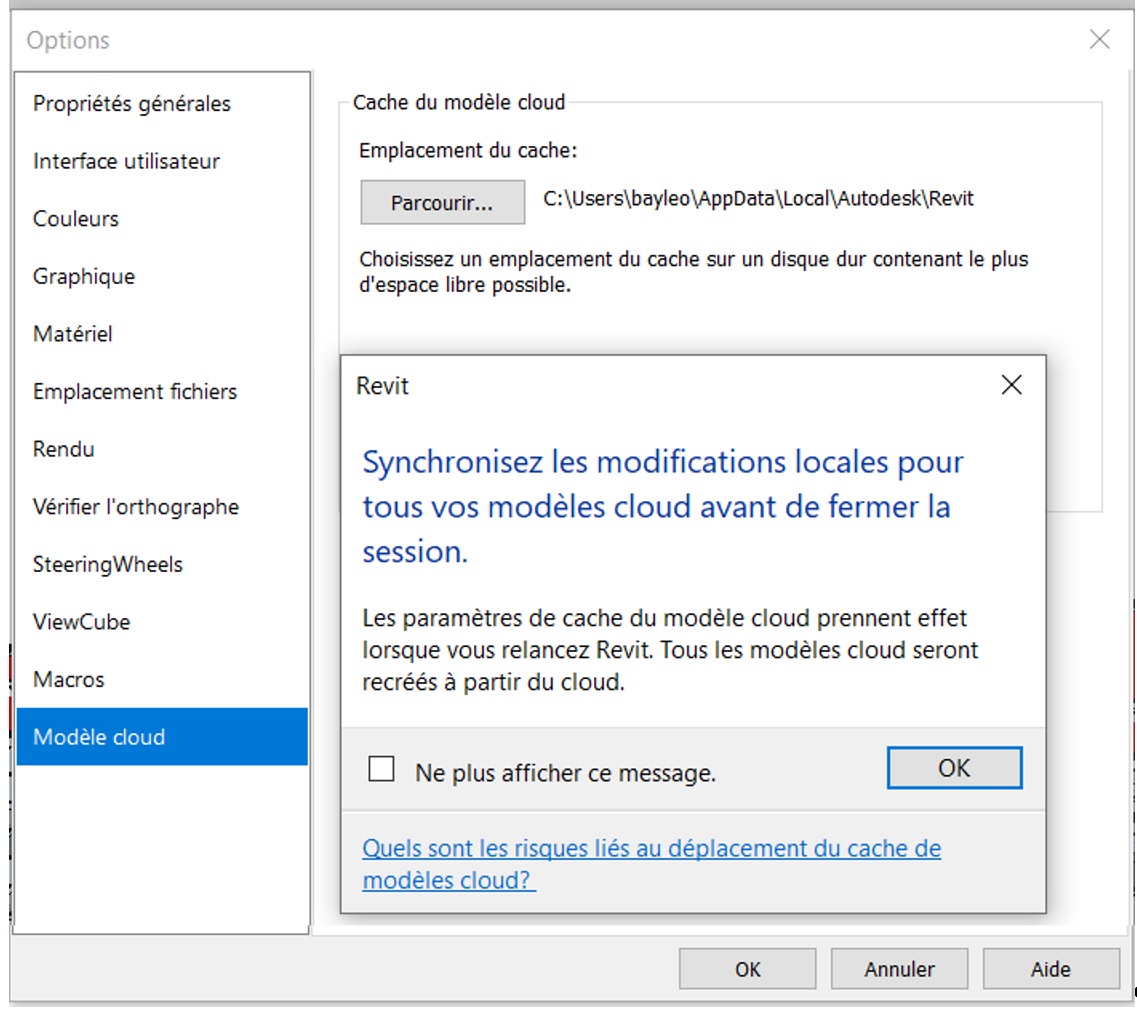Confirm the Revit warning with OK
Viewport: 1137px width, 1009px height.
click(954, 768)
